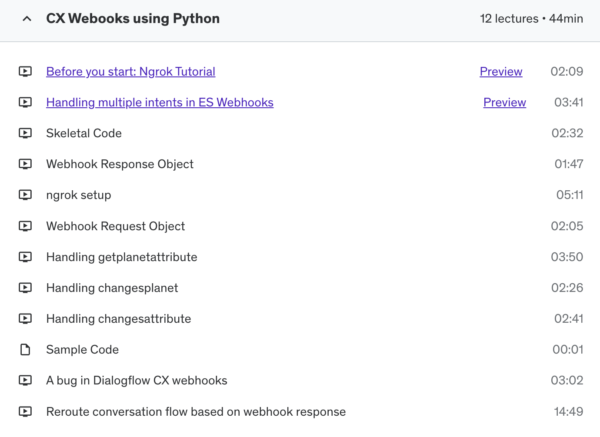Select the Webhook Response Object lecture title
The height and width of the screenshot is (437, 600).
click(x=120, y=164)
